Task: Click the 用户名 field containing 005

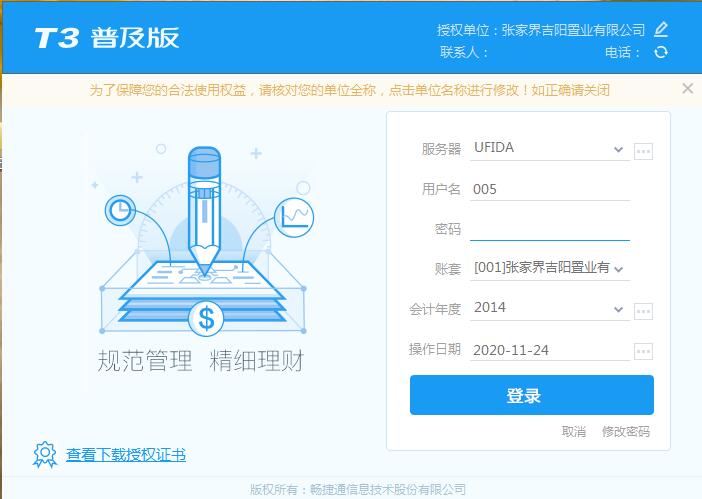Action: point(550,189)
